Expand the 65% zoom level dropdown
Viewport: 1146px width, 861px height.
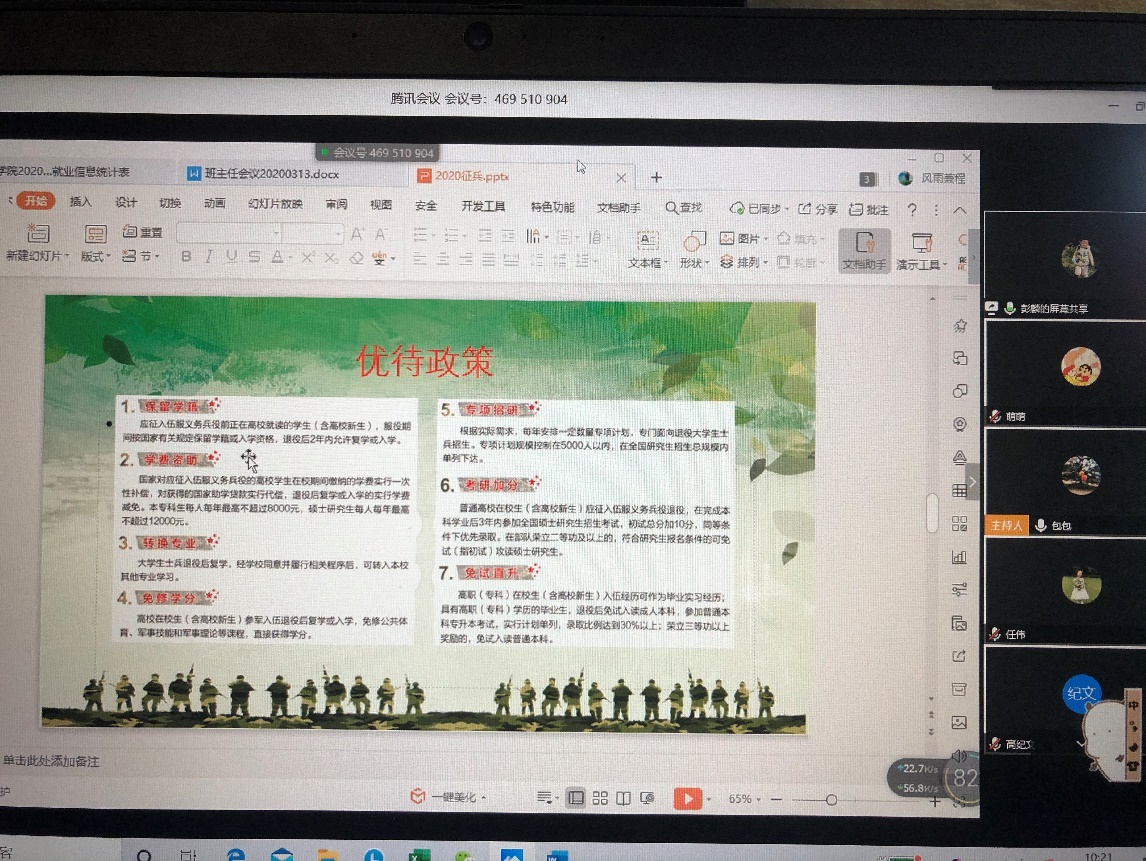[x=747, y=799]
